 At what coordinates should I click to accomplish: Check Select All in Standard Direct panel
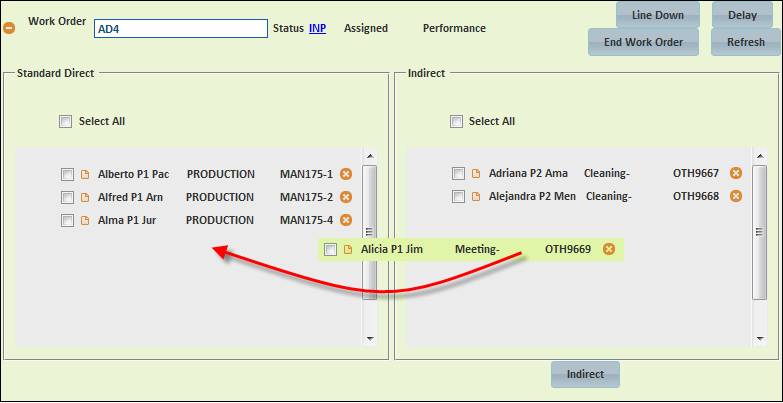tap(65, 121)
